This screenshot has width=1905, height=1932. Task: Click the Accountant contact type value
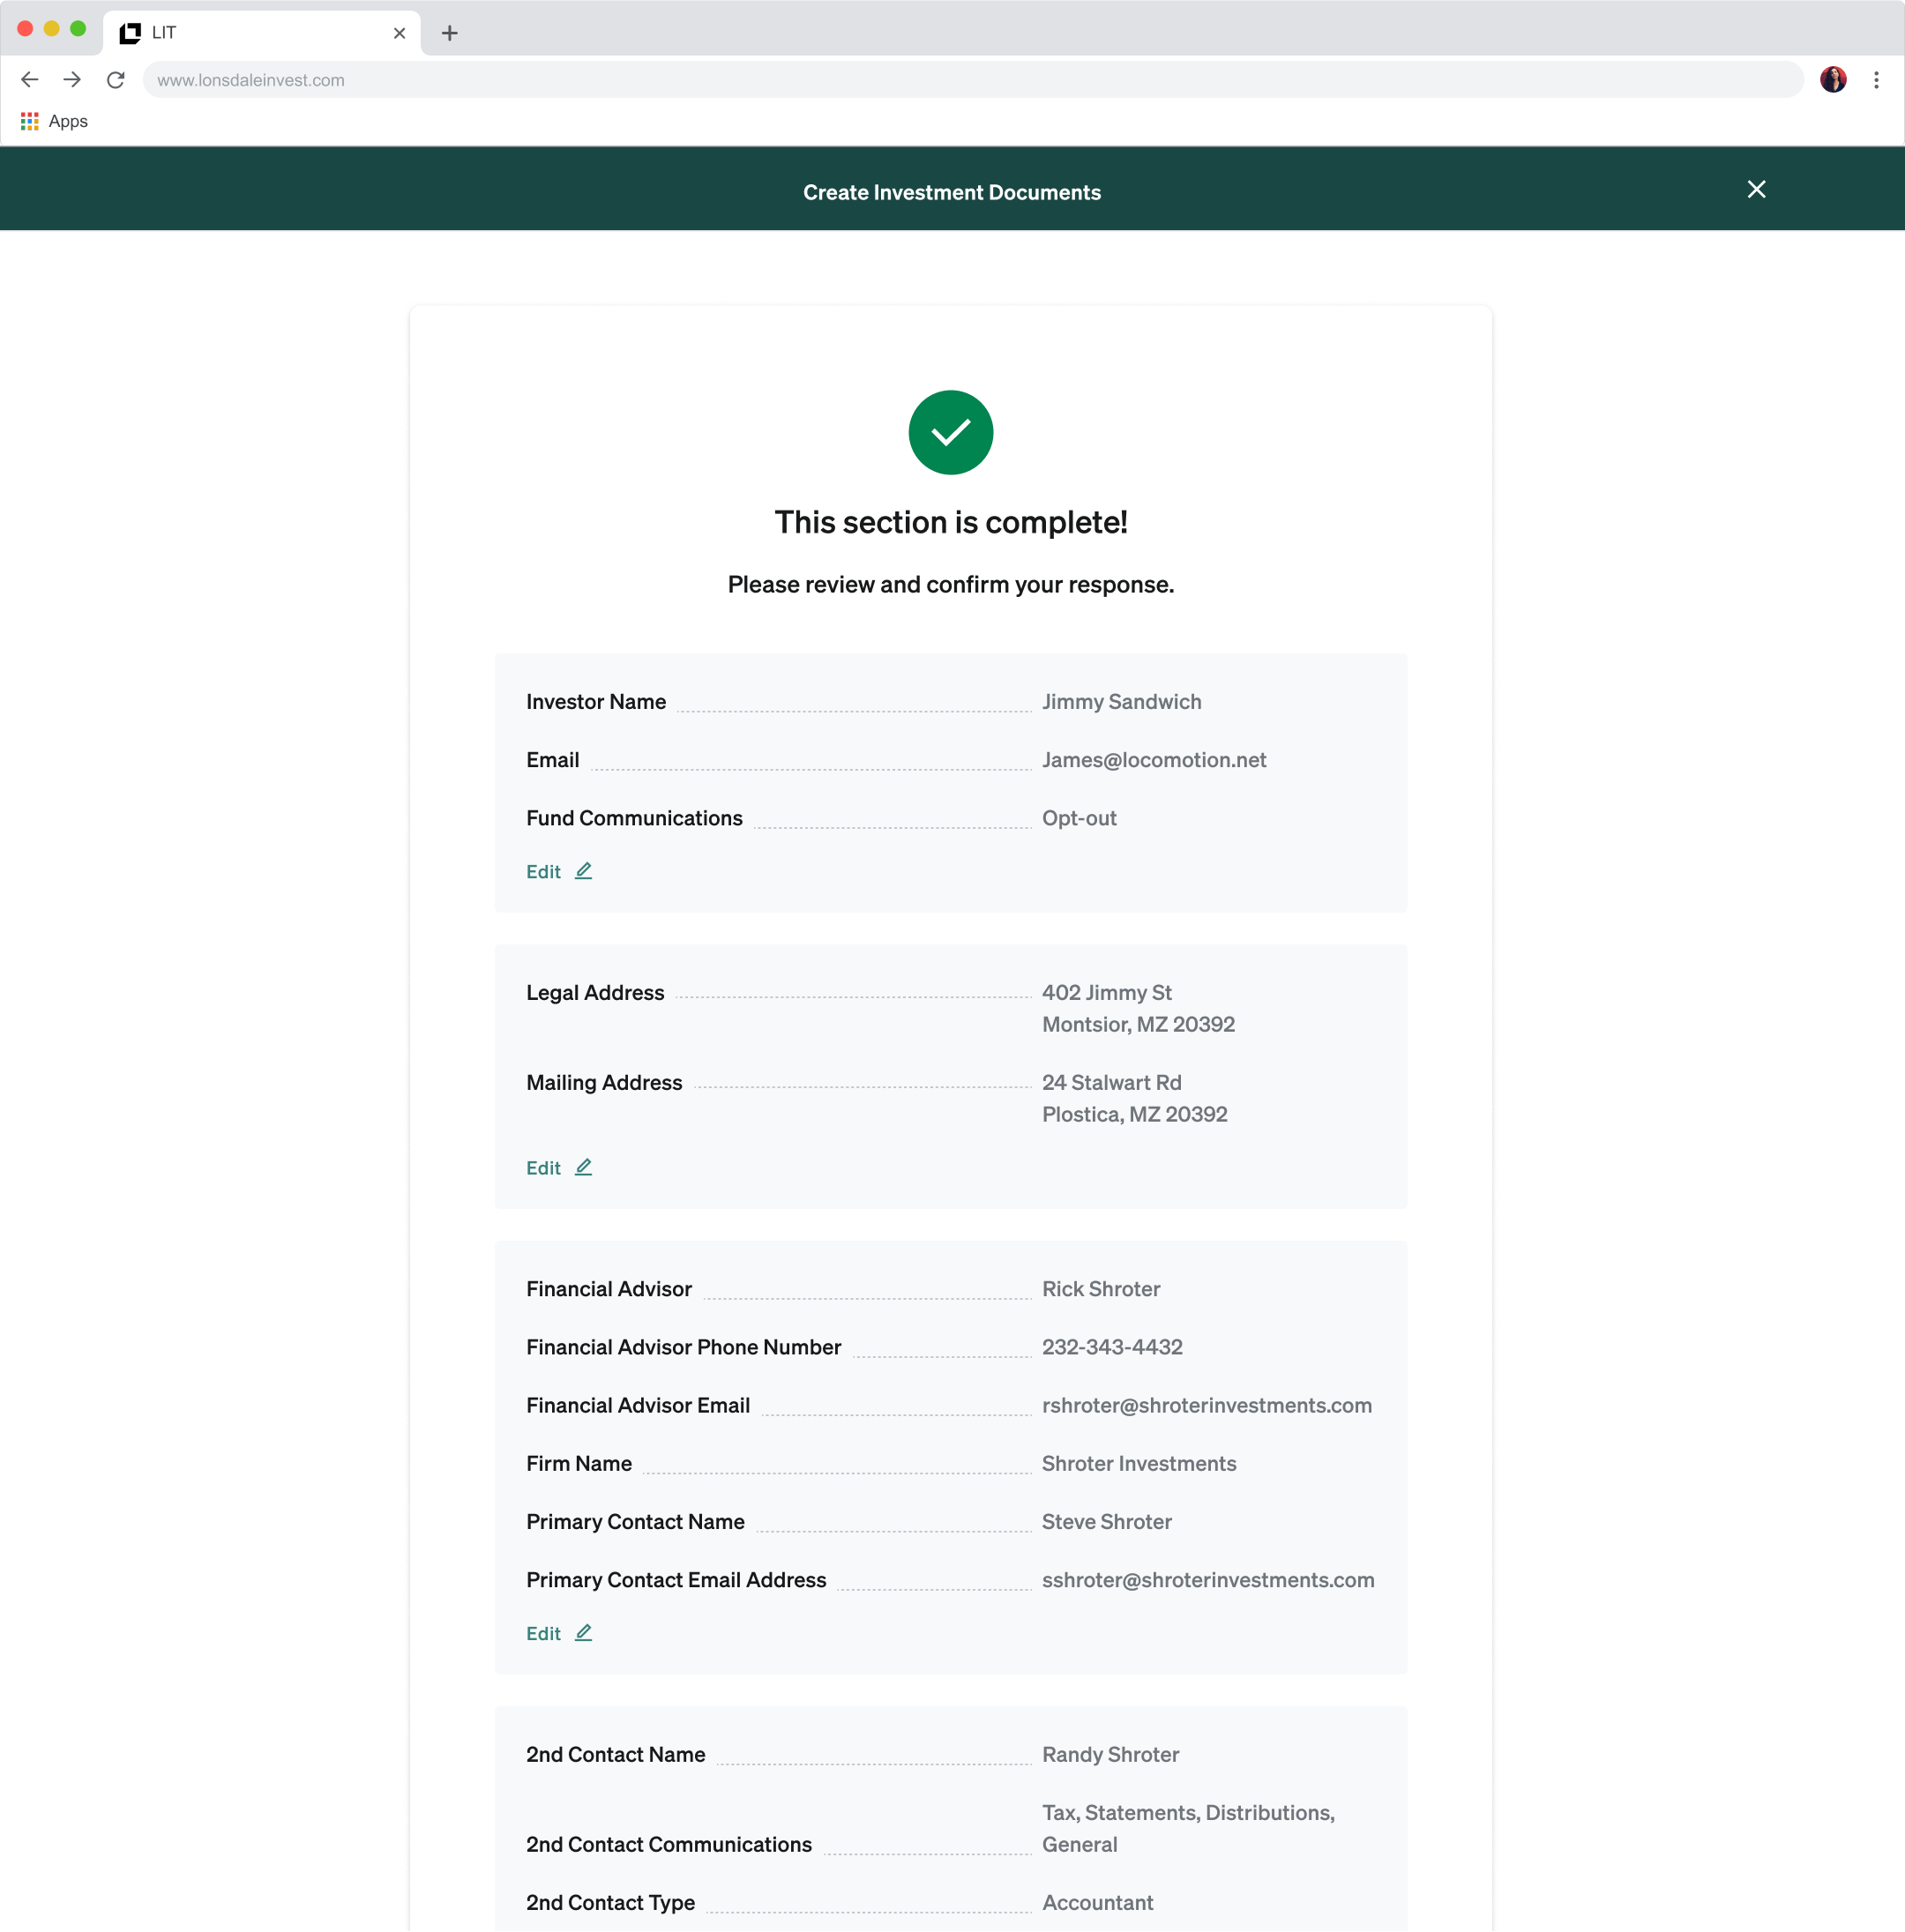coord(1097,1902)
